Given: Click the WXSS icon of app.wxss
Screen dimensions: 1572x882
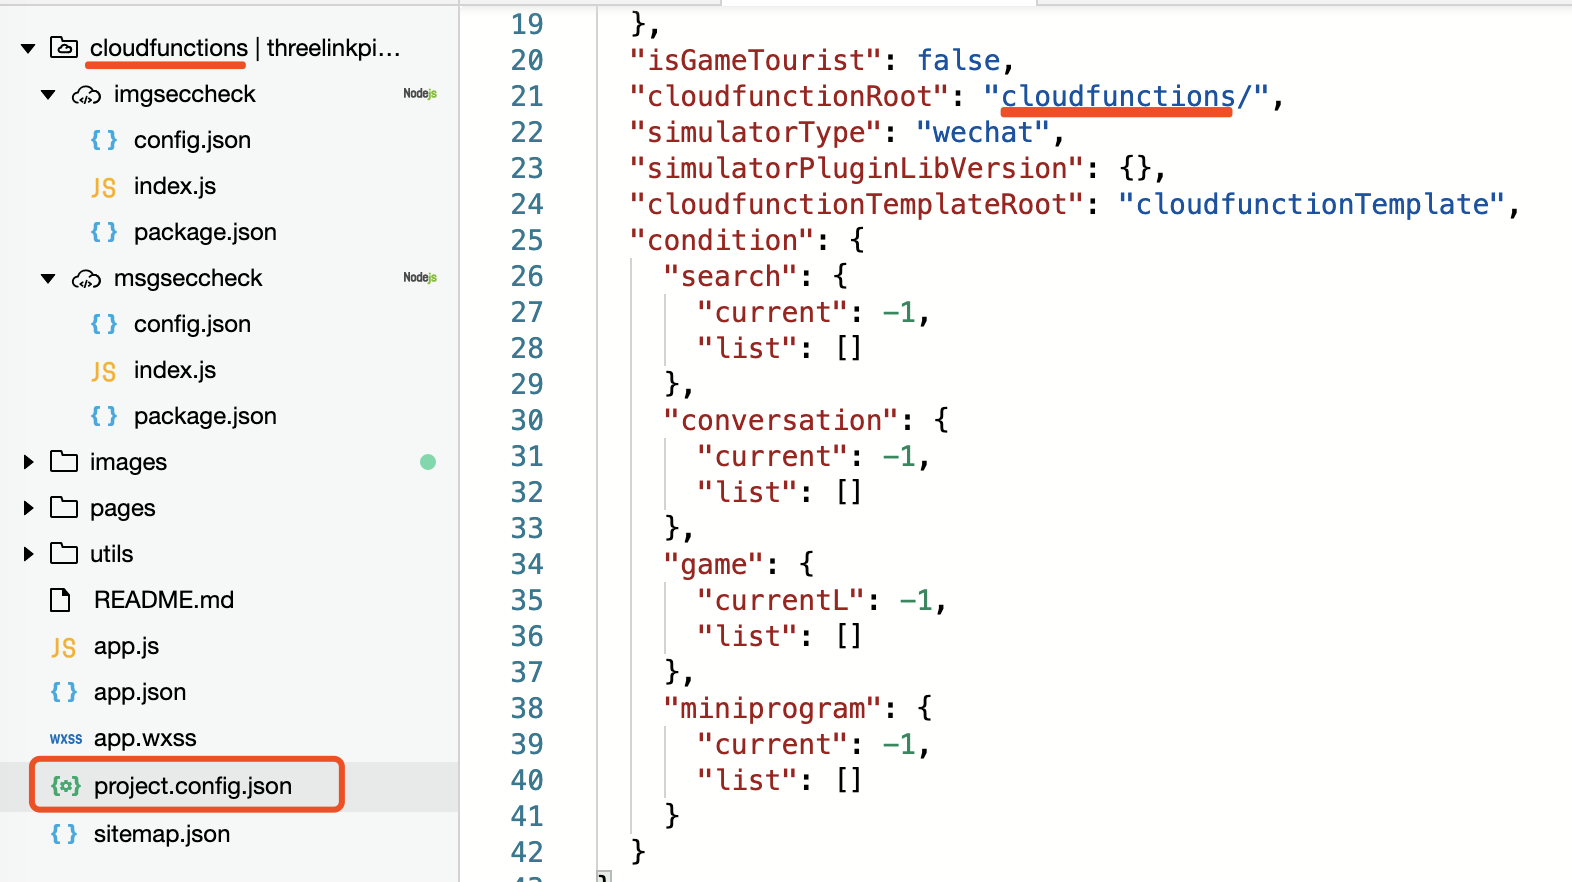Looking at the screenshot, I should point(66,739).
